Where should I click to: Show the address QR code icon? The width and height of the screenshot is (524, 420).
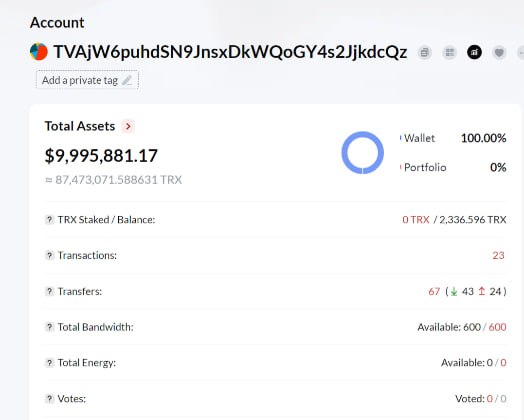pyautogui.click(x=449, y=52)
